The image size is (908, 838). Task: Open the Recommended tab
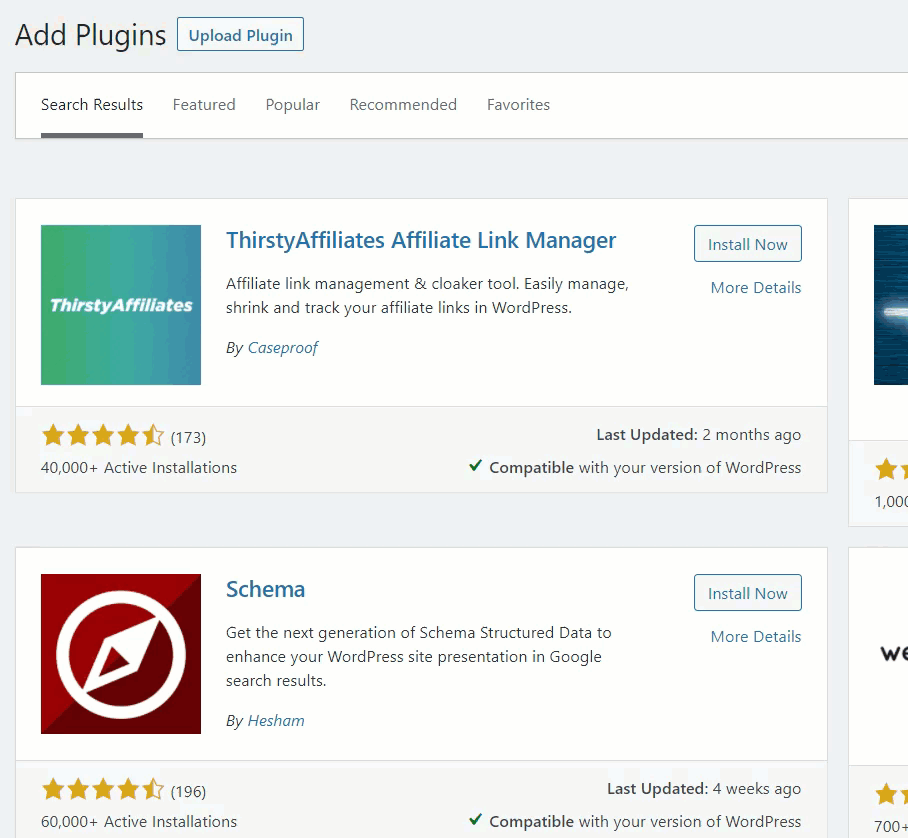(403, 105)
